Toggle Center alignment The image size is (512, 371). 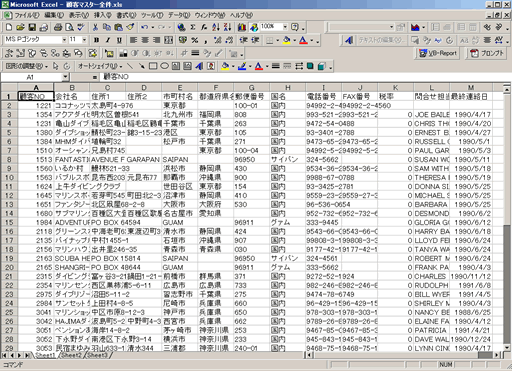[145, 40]
